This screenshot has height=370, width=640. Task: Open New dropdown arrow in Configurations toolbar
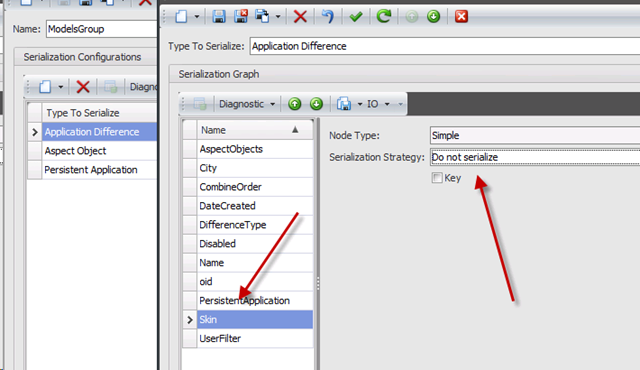click(x=60, y=87)
